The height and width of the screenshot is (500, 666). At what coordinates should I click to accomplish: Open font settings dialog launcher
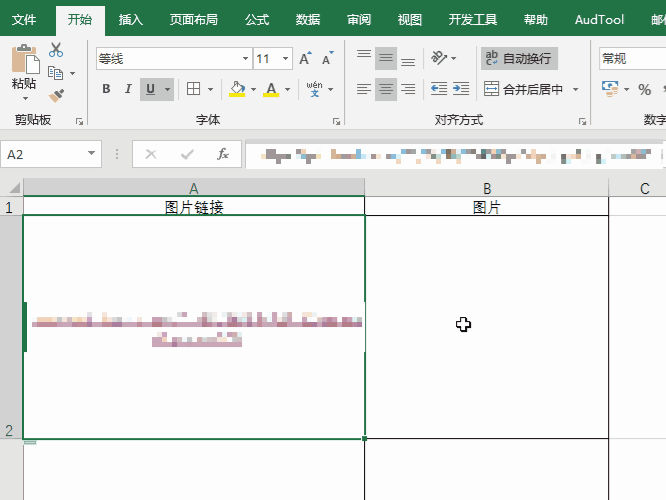pos(336,121)
